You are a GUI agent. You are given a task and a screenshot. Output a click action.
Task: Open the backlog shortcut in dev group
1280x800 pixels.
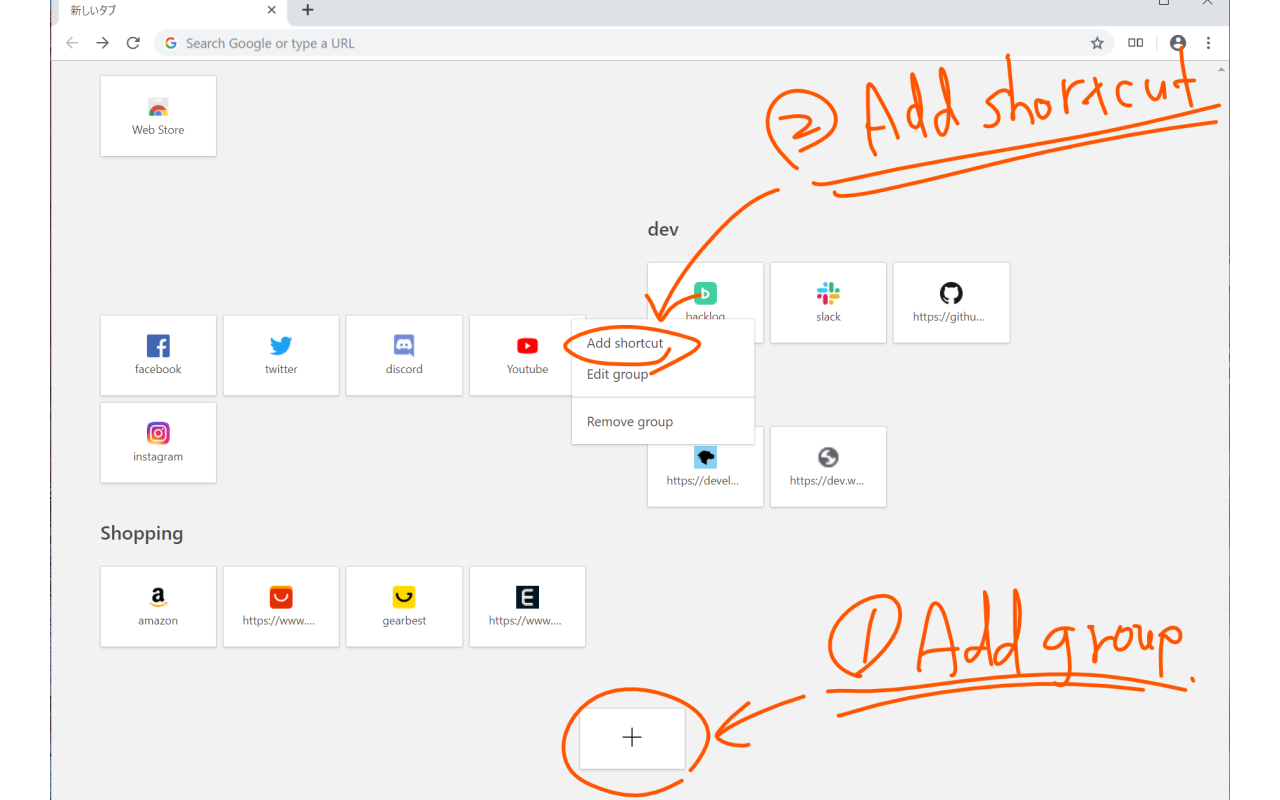coord(705,292)
